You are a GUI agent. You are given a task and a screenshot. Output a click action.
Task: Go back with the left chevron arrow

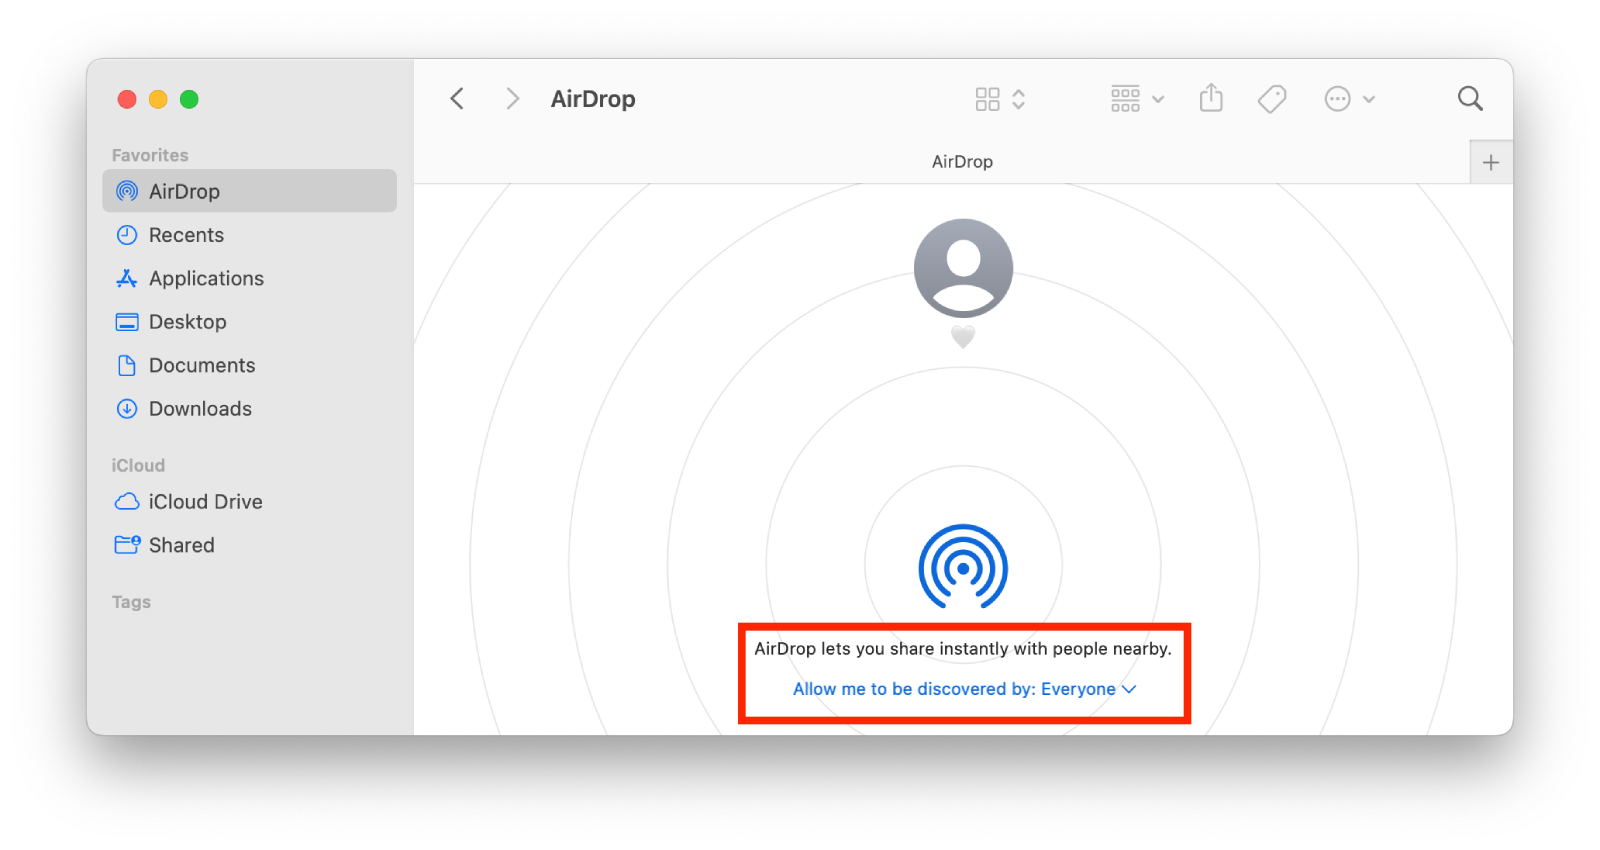pos(457,98)
